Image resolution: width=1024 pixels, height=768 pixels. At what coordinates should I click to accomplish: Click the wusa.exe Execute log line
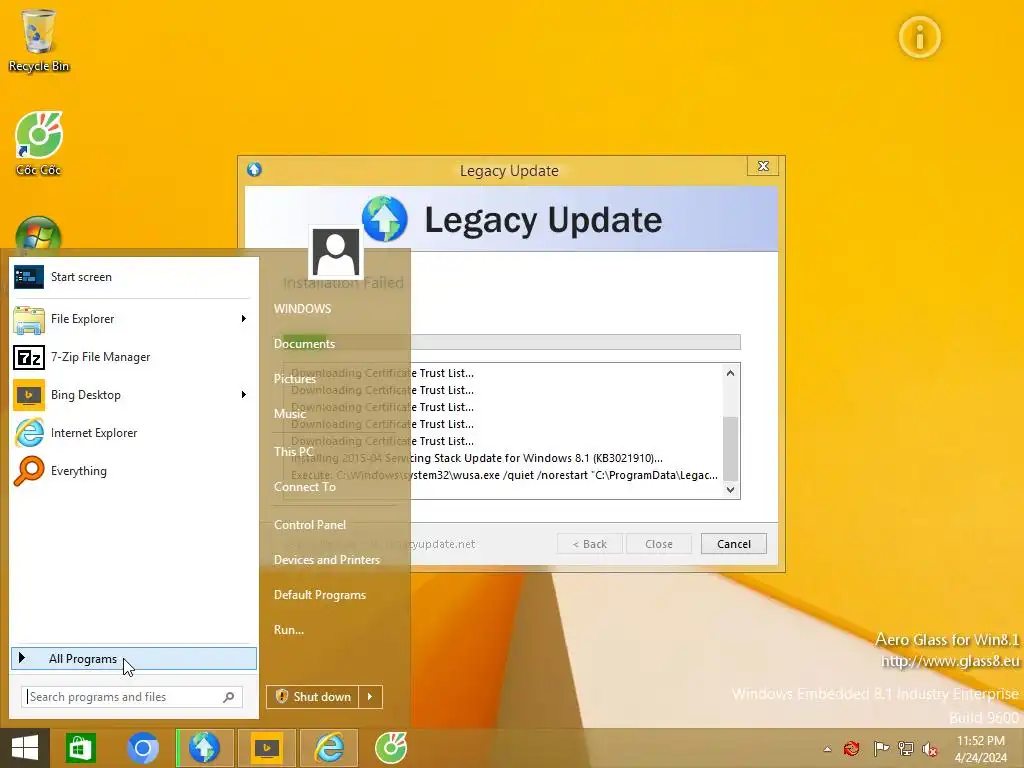tap(504, 475)
